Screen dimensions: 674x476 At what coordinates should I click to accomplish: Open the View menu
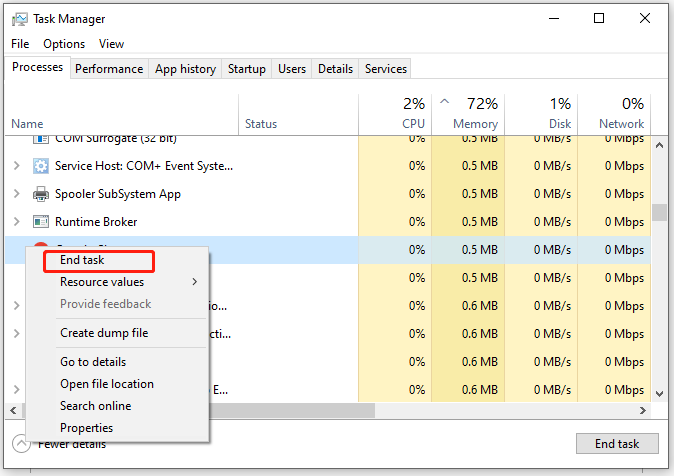coord(111,44)
